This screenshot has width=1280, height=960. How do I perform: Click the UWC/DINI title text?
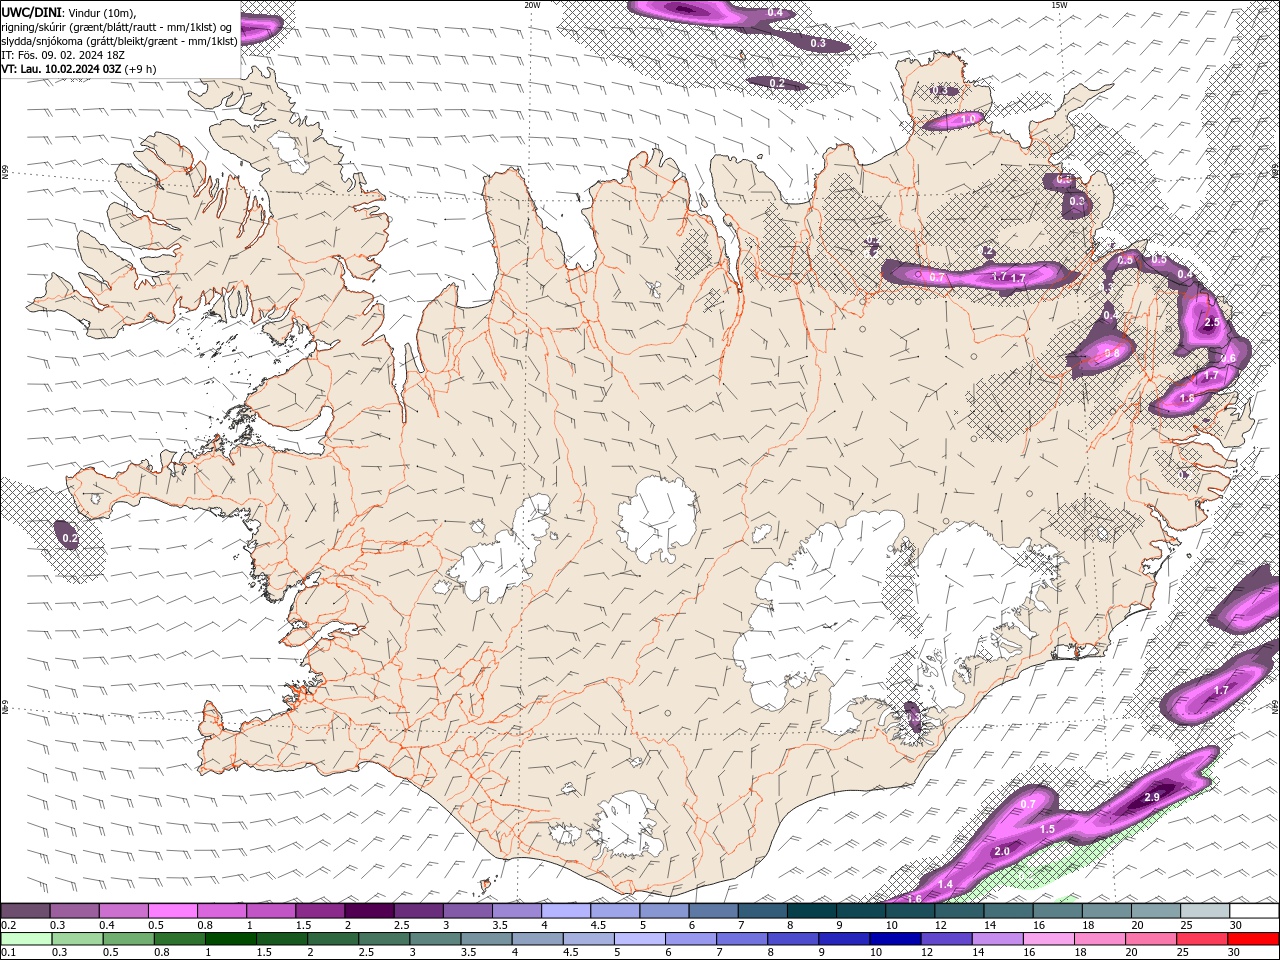point(32,12)
